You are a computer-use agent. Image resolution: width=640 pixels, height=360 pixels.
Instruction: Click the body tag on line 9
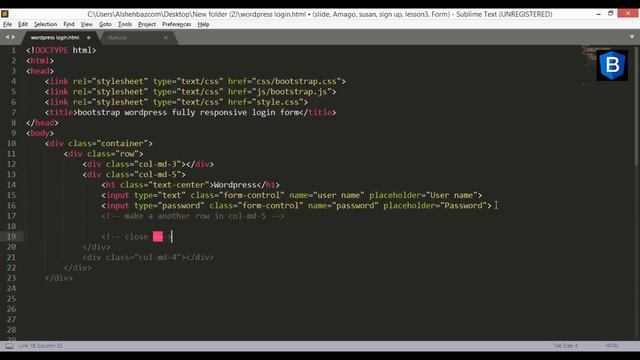pyautogui.click(x=40, y=133)
